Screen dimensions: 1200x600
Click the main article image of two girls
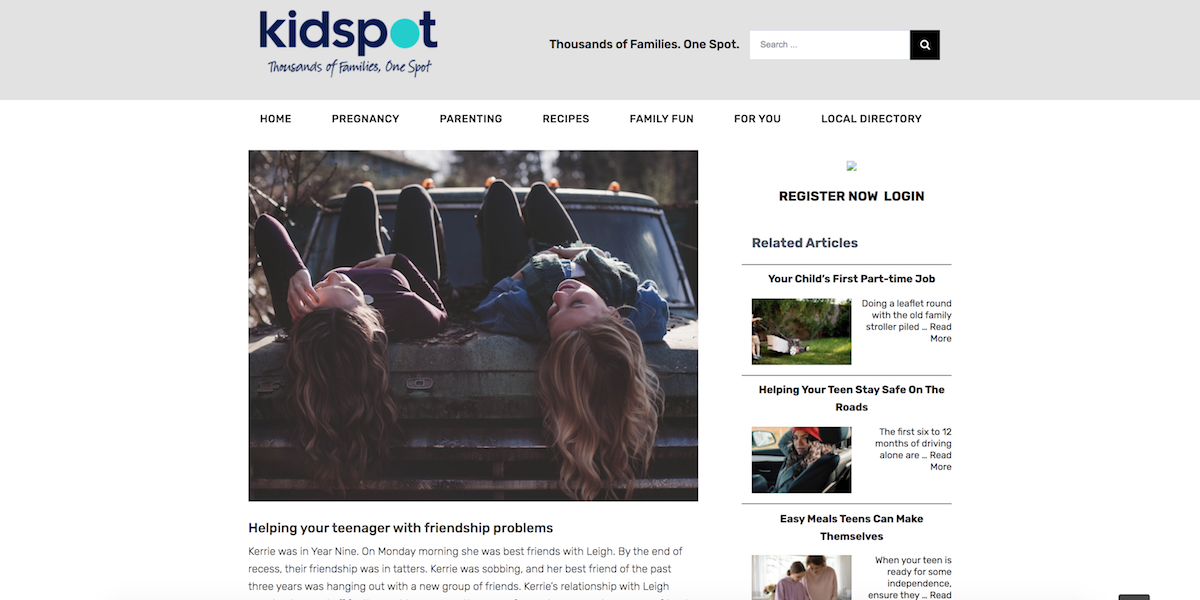point(473,326)
